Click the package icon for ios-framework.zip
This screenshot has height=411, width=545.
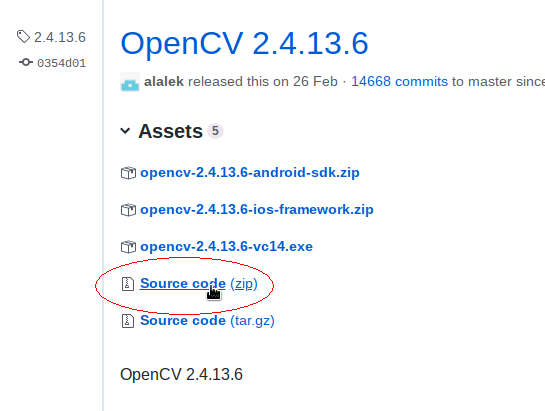pos(128,210)
